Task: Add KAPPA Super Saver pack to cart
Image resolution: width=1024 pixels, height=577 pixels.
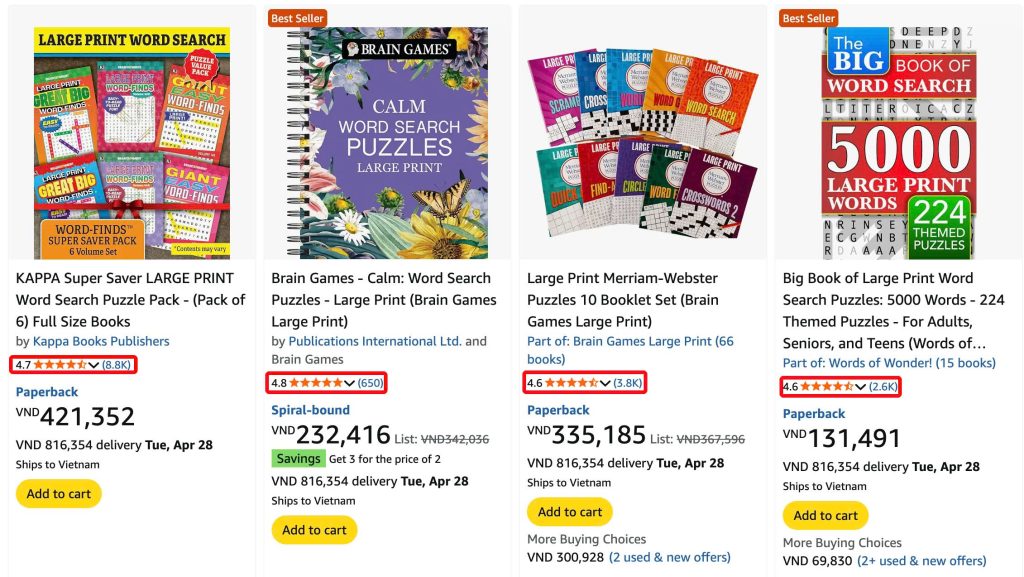Action: 58,494
